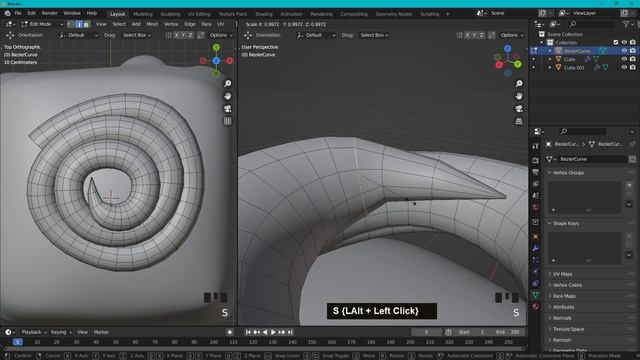Open the Scene properties tab icon
Screen dimensions: 640x360
(536, 196)
